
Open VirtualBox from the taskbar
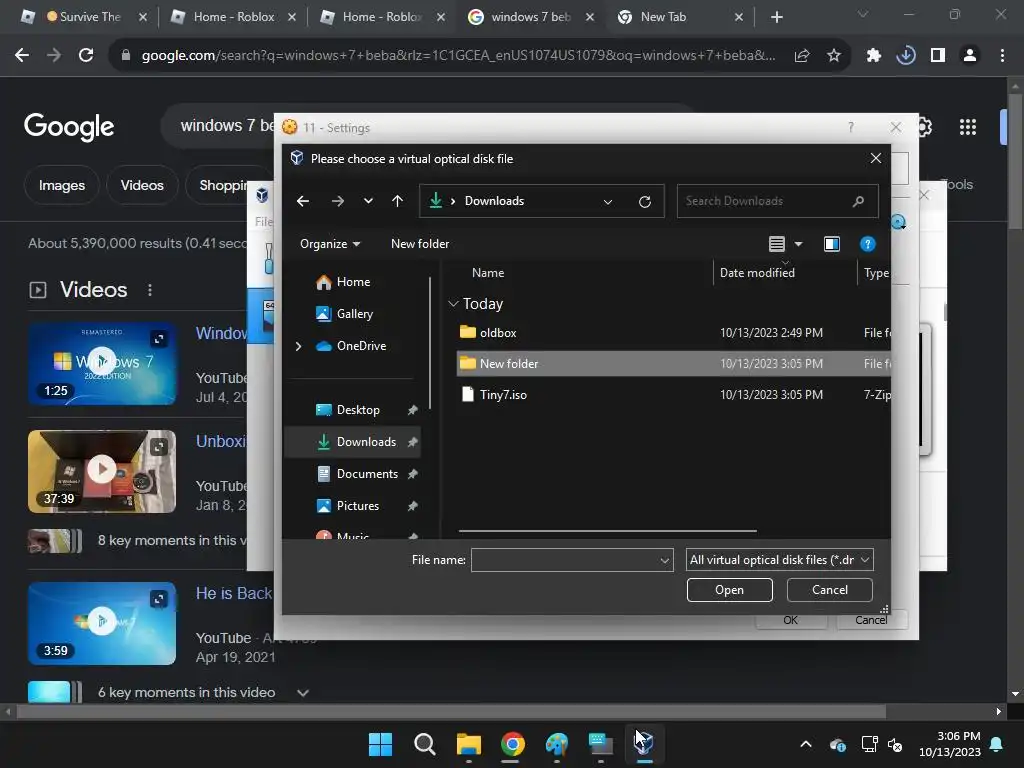(644, 744)
